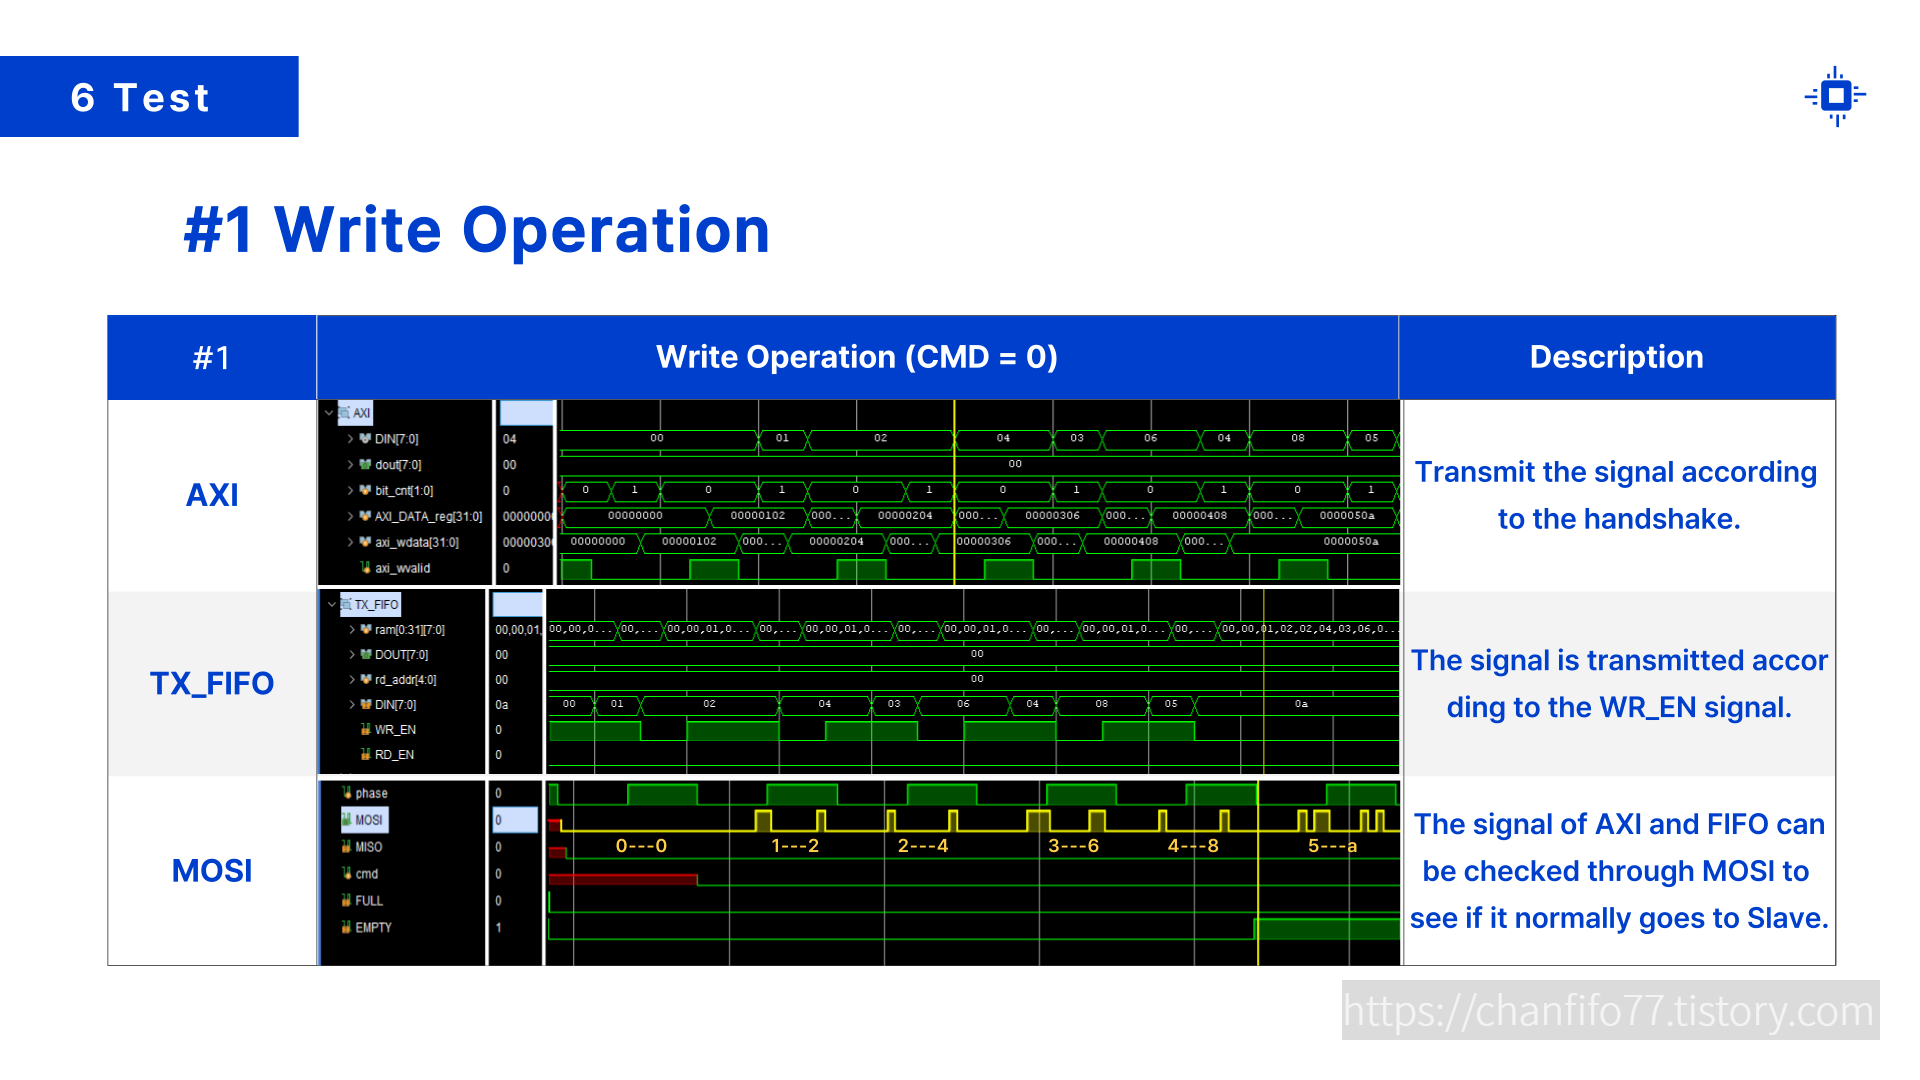Click the chip icon in top-right corner
1920x1080 pixels.
click(1835, 96)
